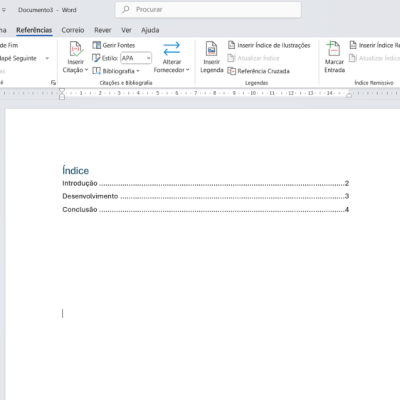
Task: Open the Ajuda tab
Action: click(150, 30)
